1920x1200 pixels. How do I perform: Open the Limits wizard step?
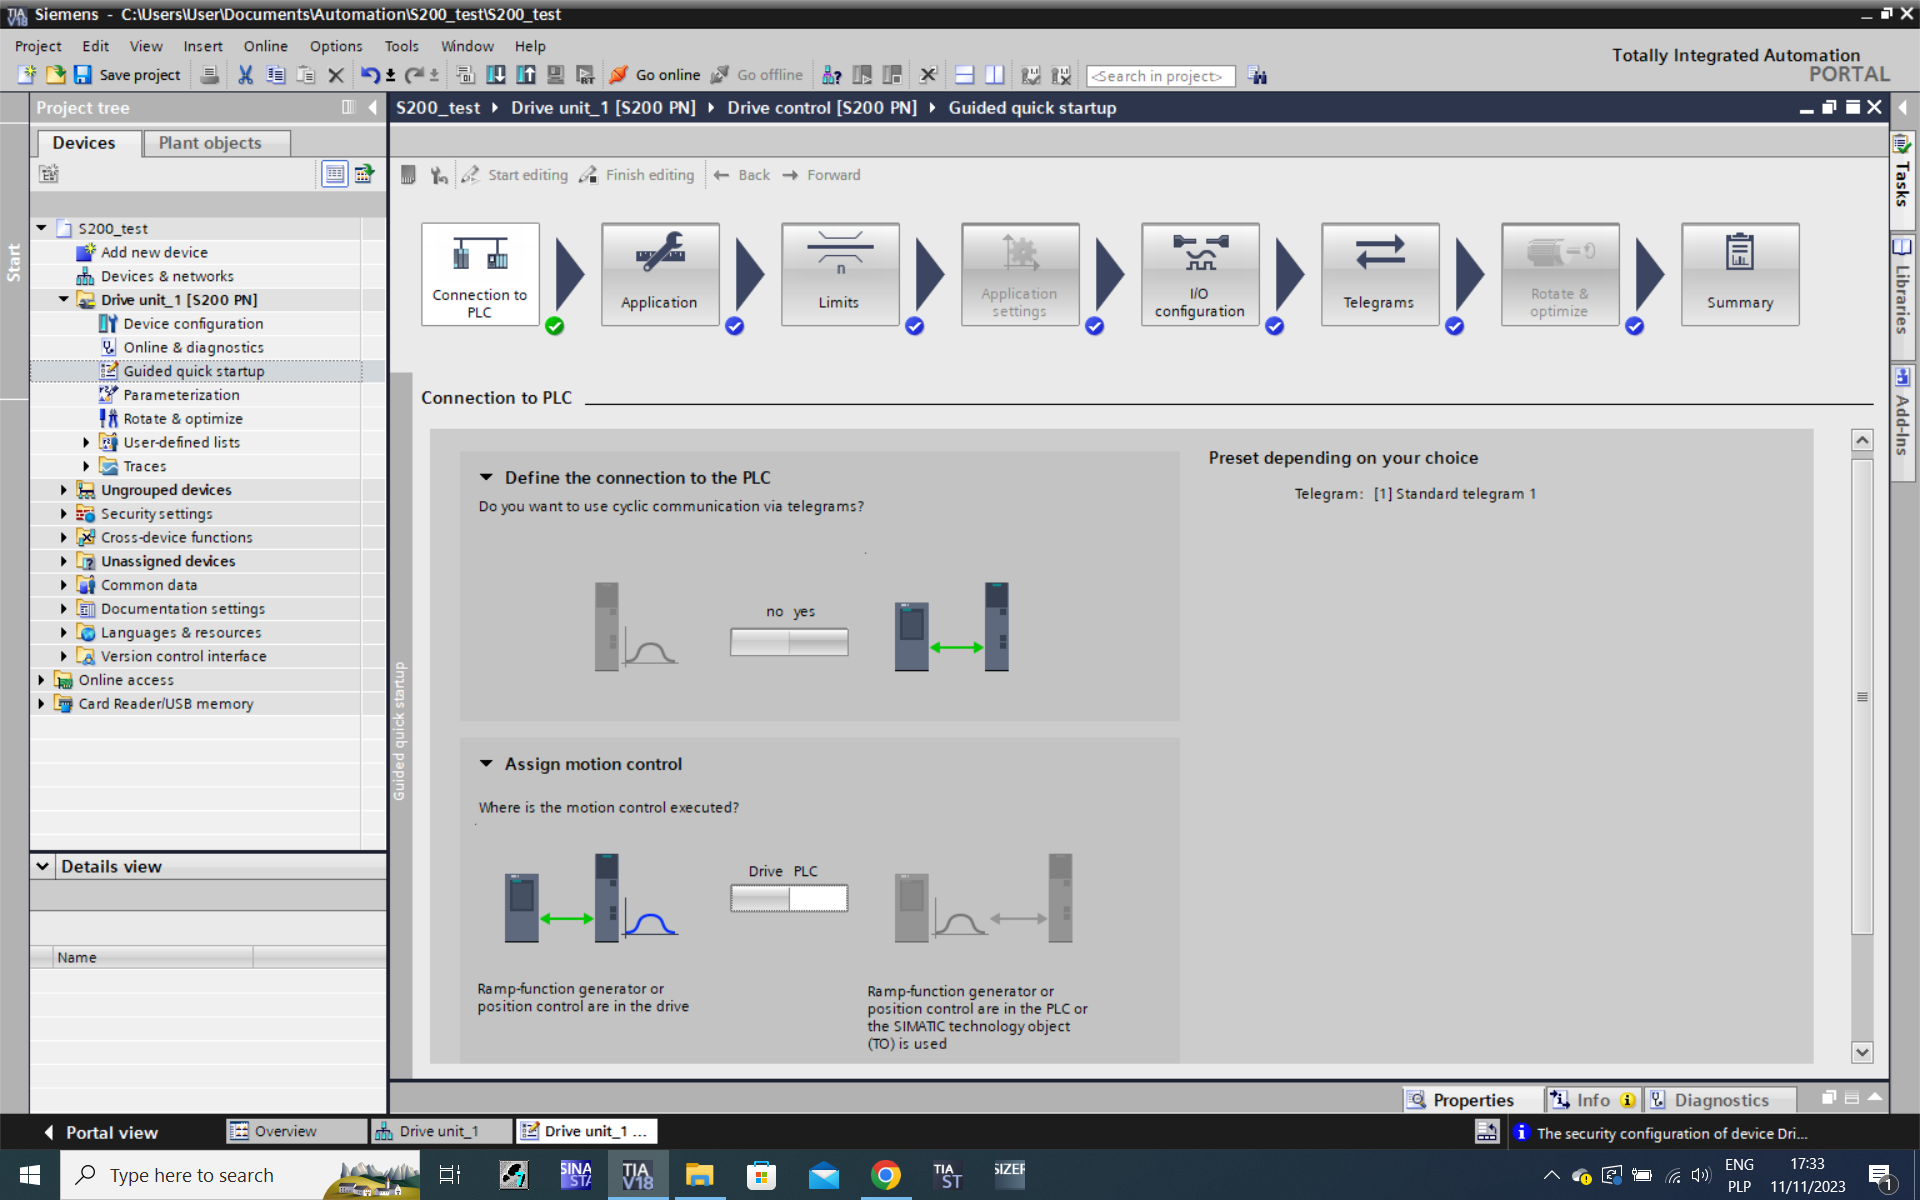click(x=839, y=273)
